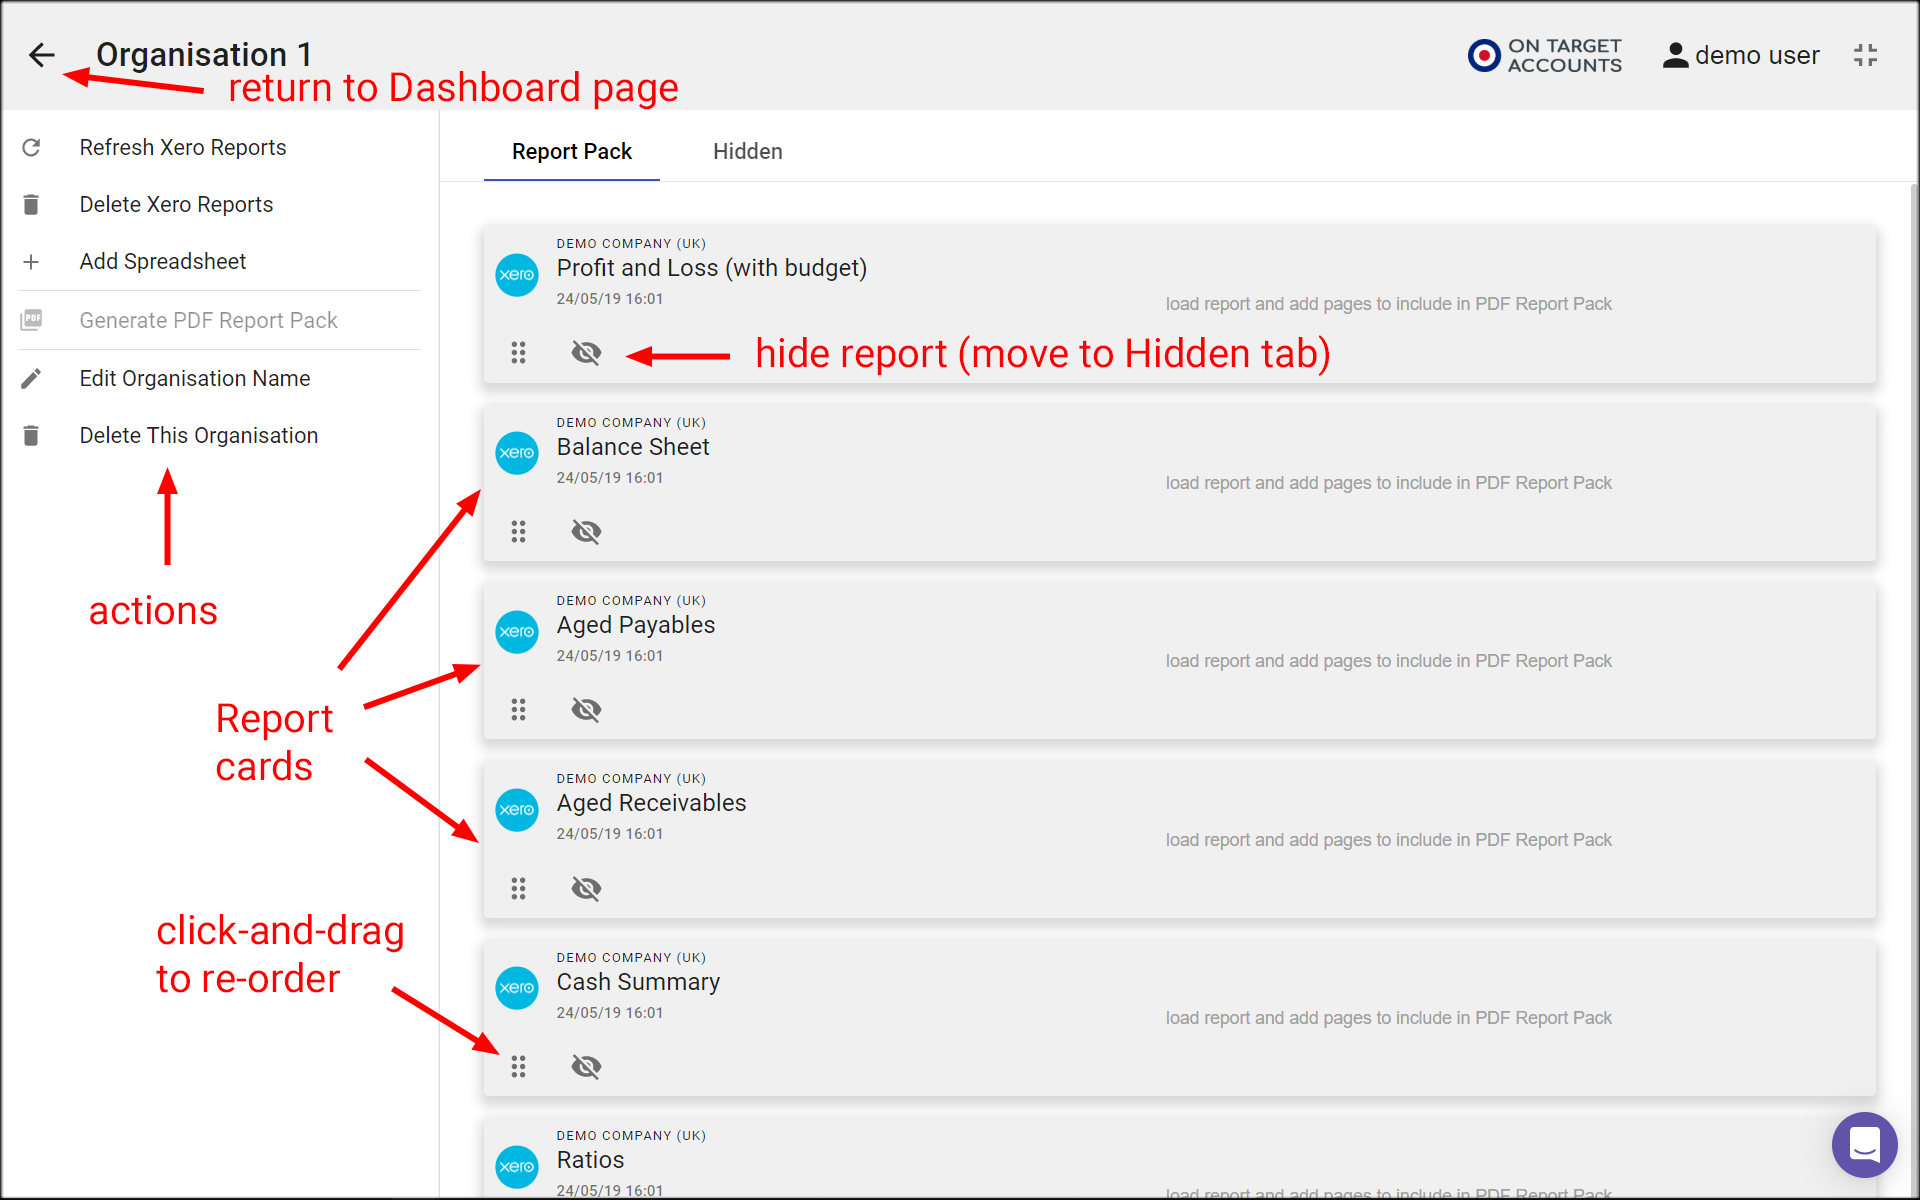Screen dimensions: 1920x1200
Task: Click drag handle on Aged Payables card
Action: [x=518, y=709]
